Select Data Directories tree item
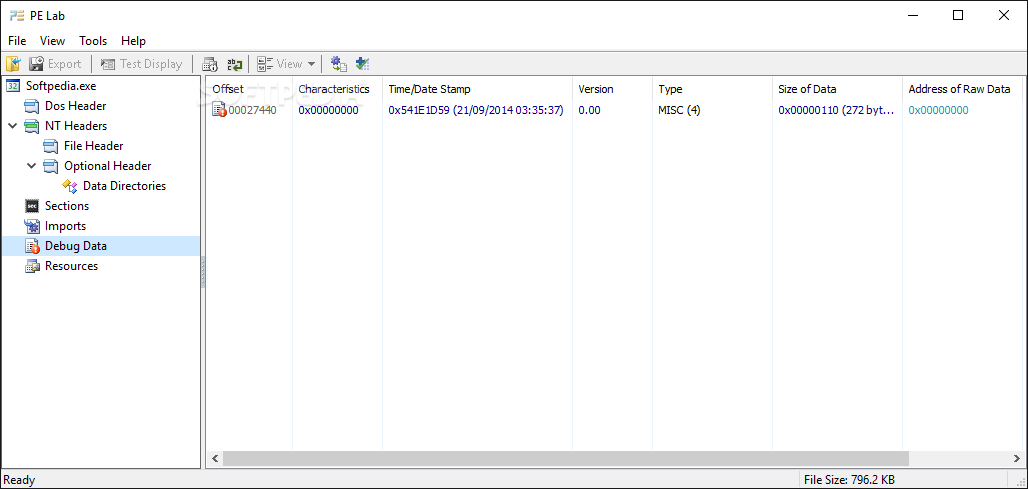Viewport: 1028px width, 489px height. coord(125,186)
